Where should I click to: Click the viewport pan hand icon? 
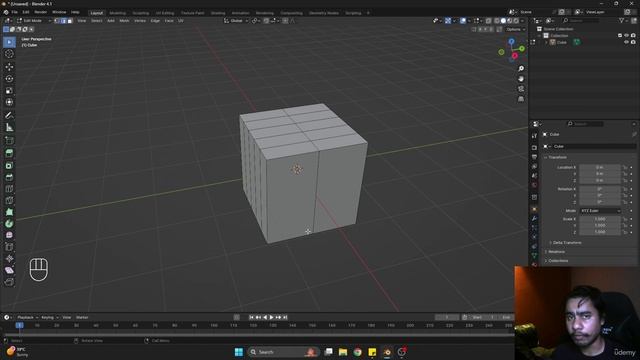(521, 78)
